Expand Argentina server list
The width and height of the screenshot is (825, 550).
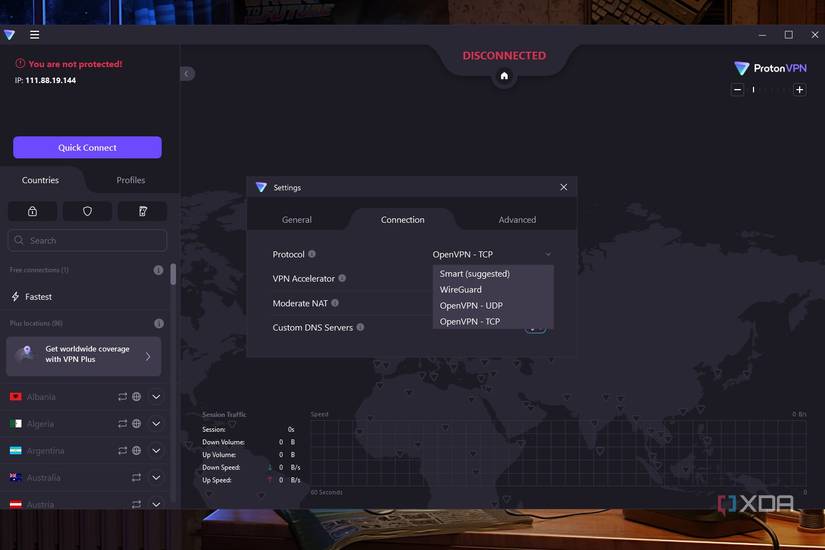coord(156,451)
